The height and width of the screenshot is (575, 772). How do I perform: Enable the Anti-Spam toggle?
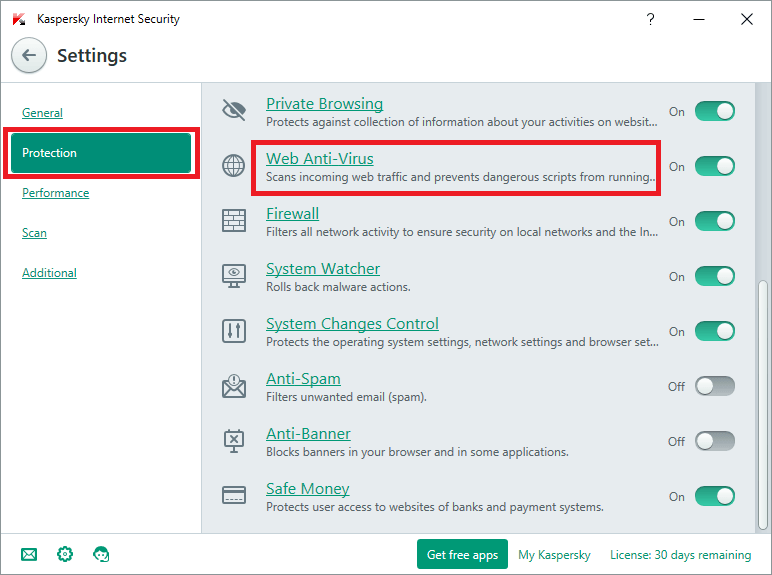714,386
